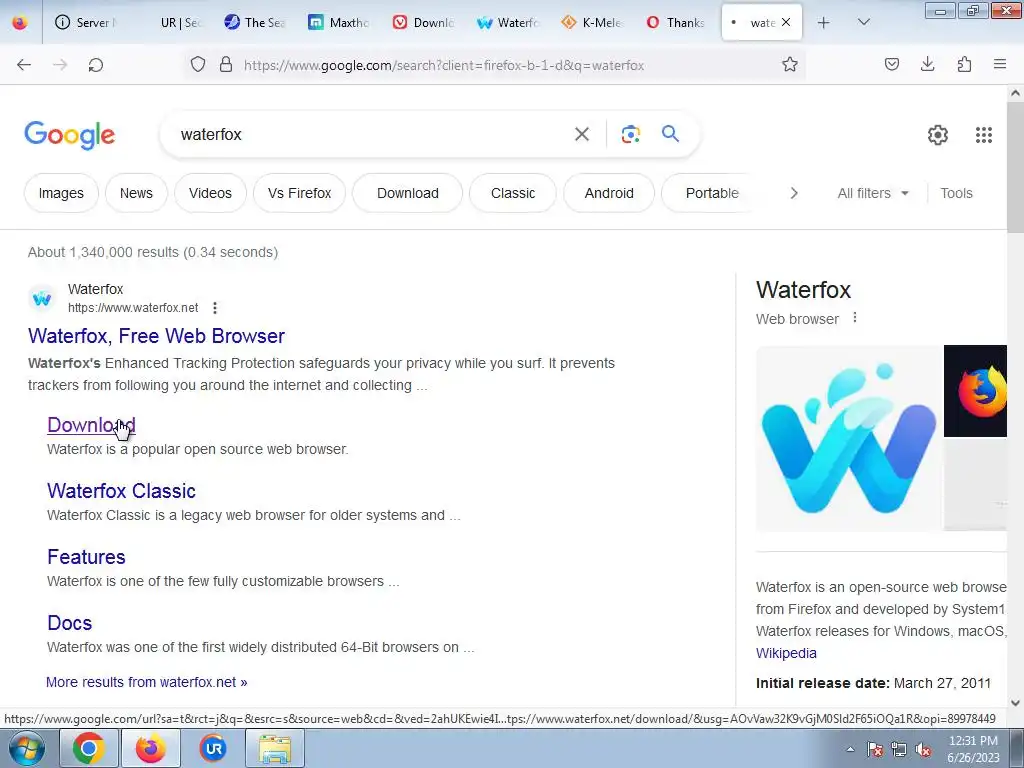Screen dimensions: 1024x768
Task: Open more options for waterfox.net result
Action: (x=215, y=308)
